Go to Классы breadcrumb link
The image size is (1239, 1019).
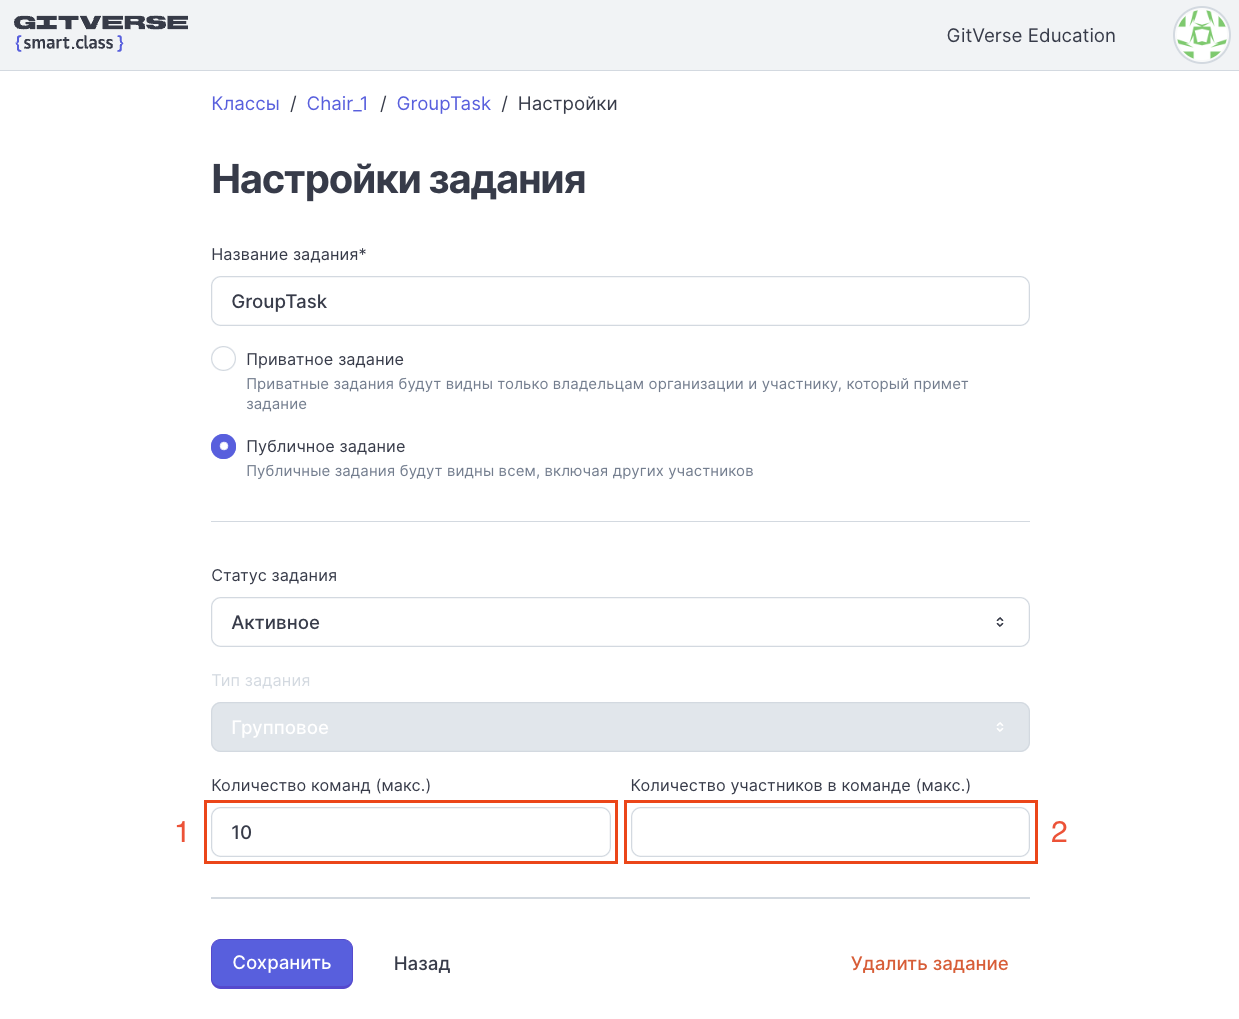[x=245, y=104]
